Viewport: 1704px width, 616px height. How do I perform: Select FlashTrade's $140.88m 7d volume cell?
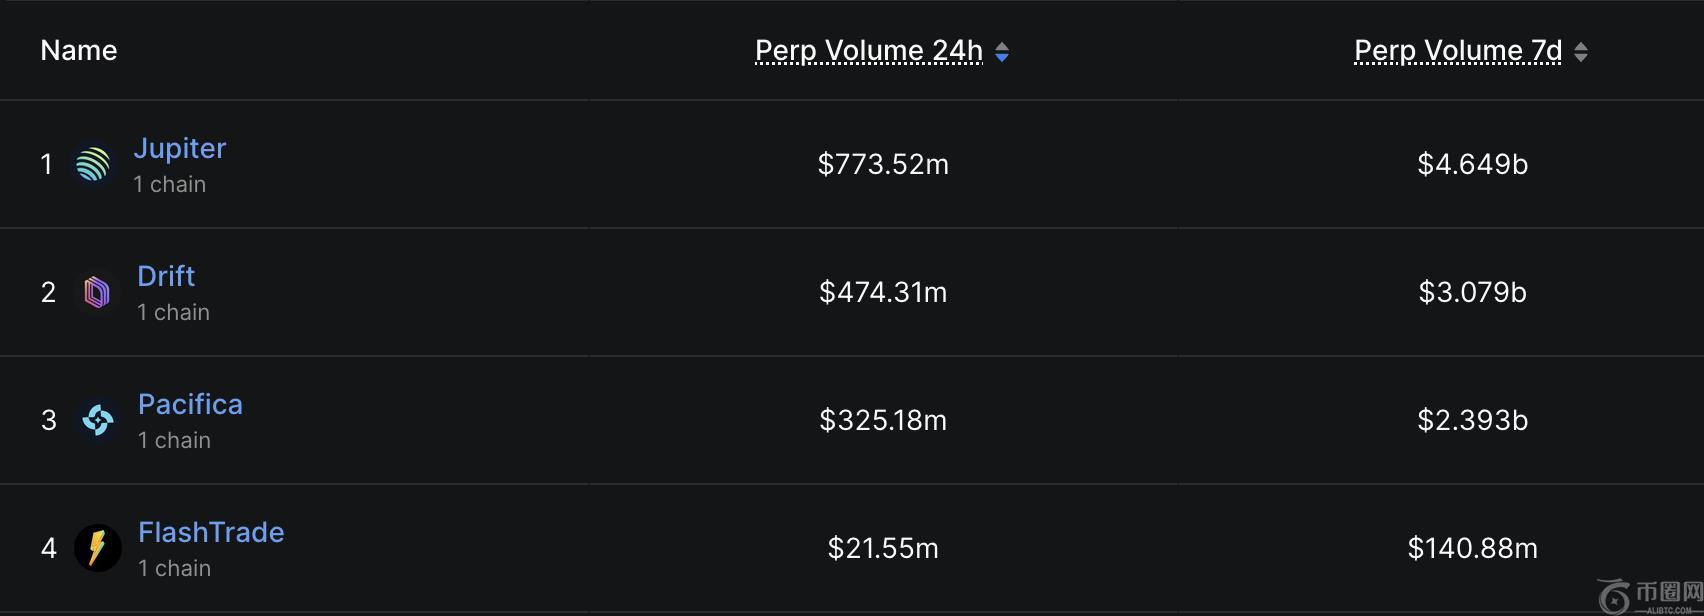(x=1472, y=548)
